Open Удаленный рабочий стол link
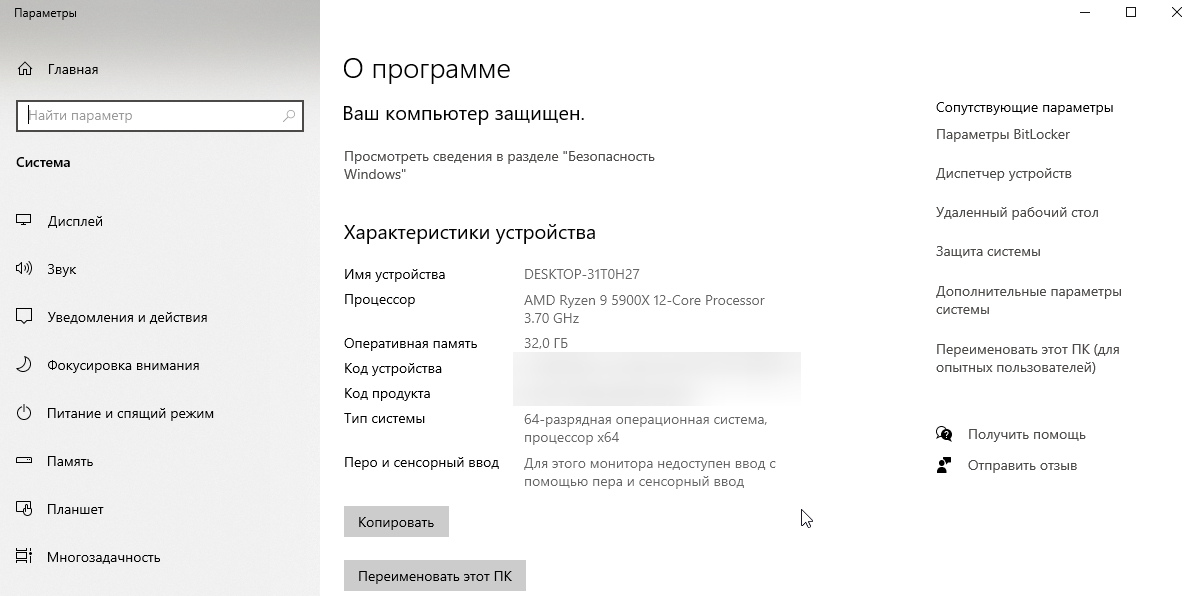 coord(1017,213)
